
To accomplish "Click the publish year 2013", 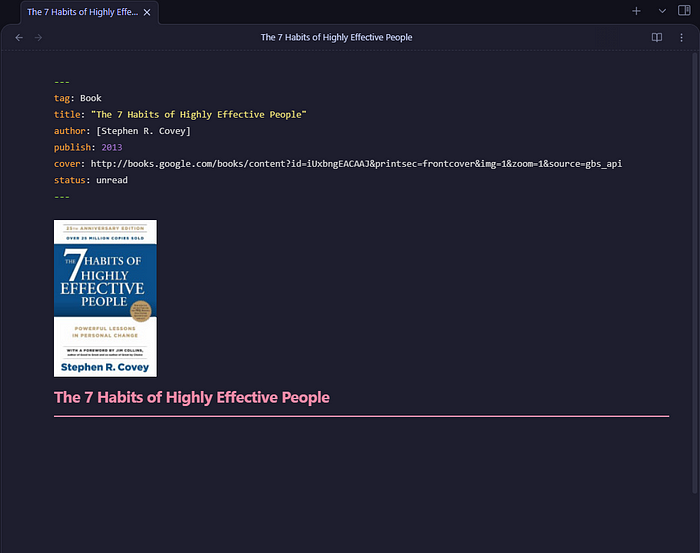I will (x=112, y=148).
